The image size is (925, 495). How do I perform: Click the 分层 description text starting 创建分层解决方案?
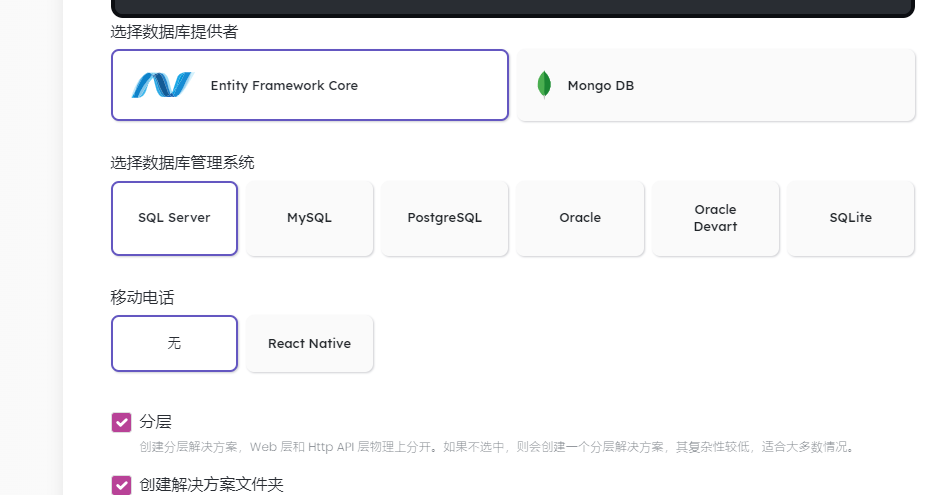tap(498, 447)
